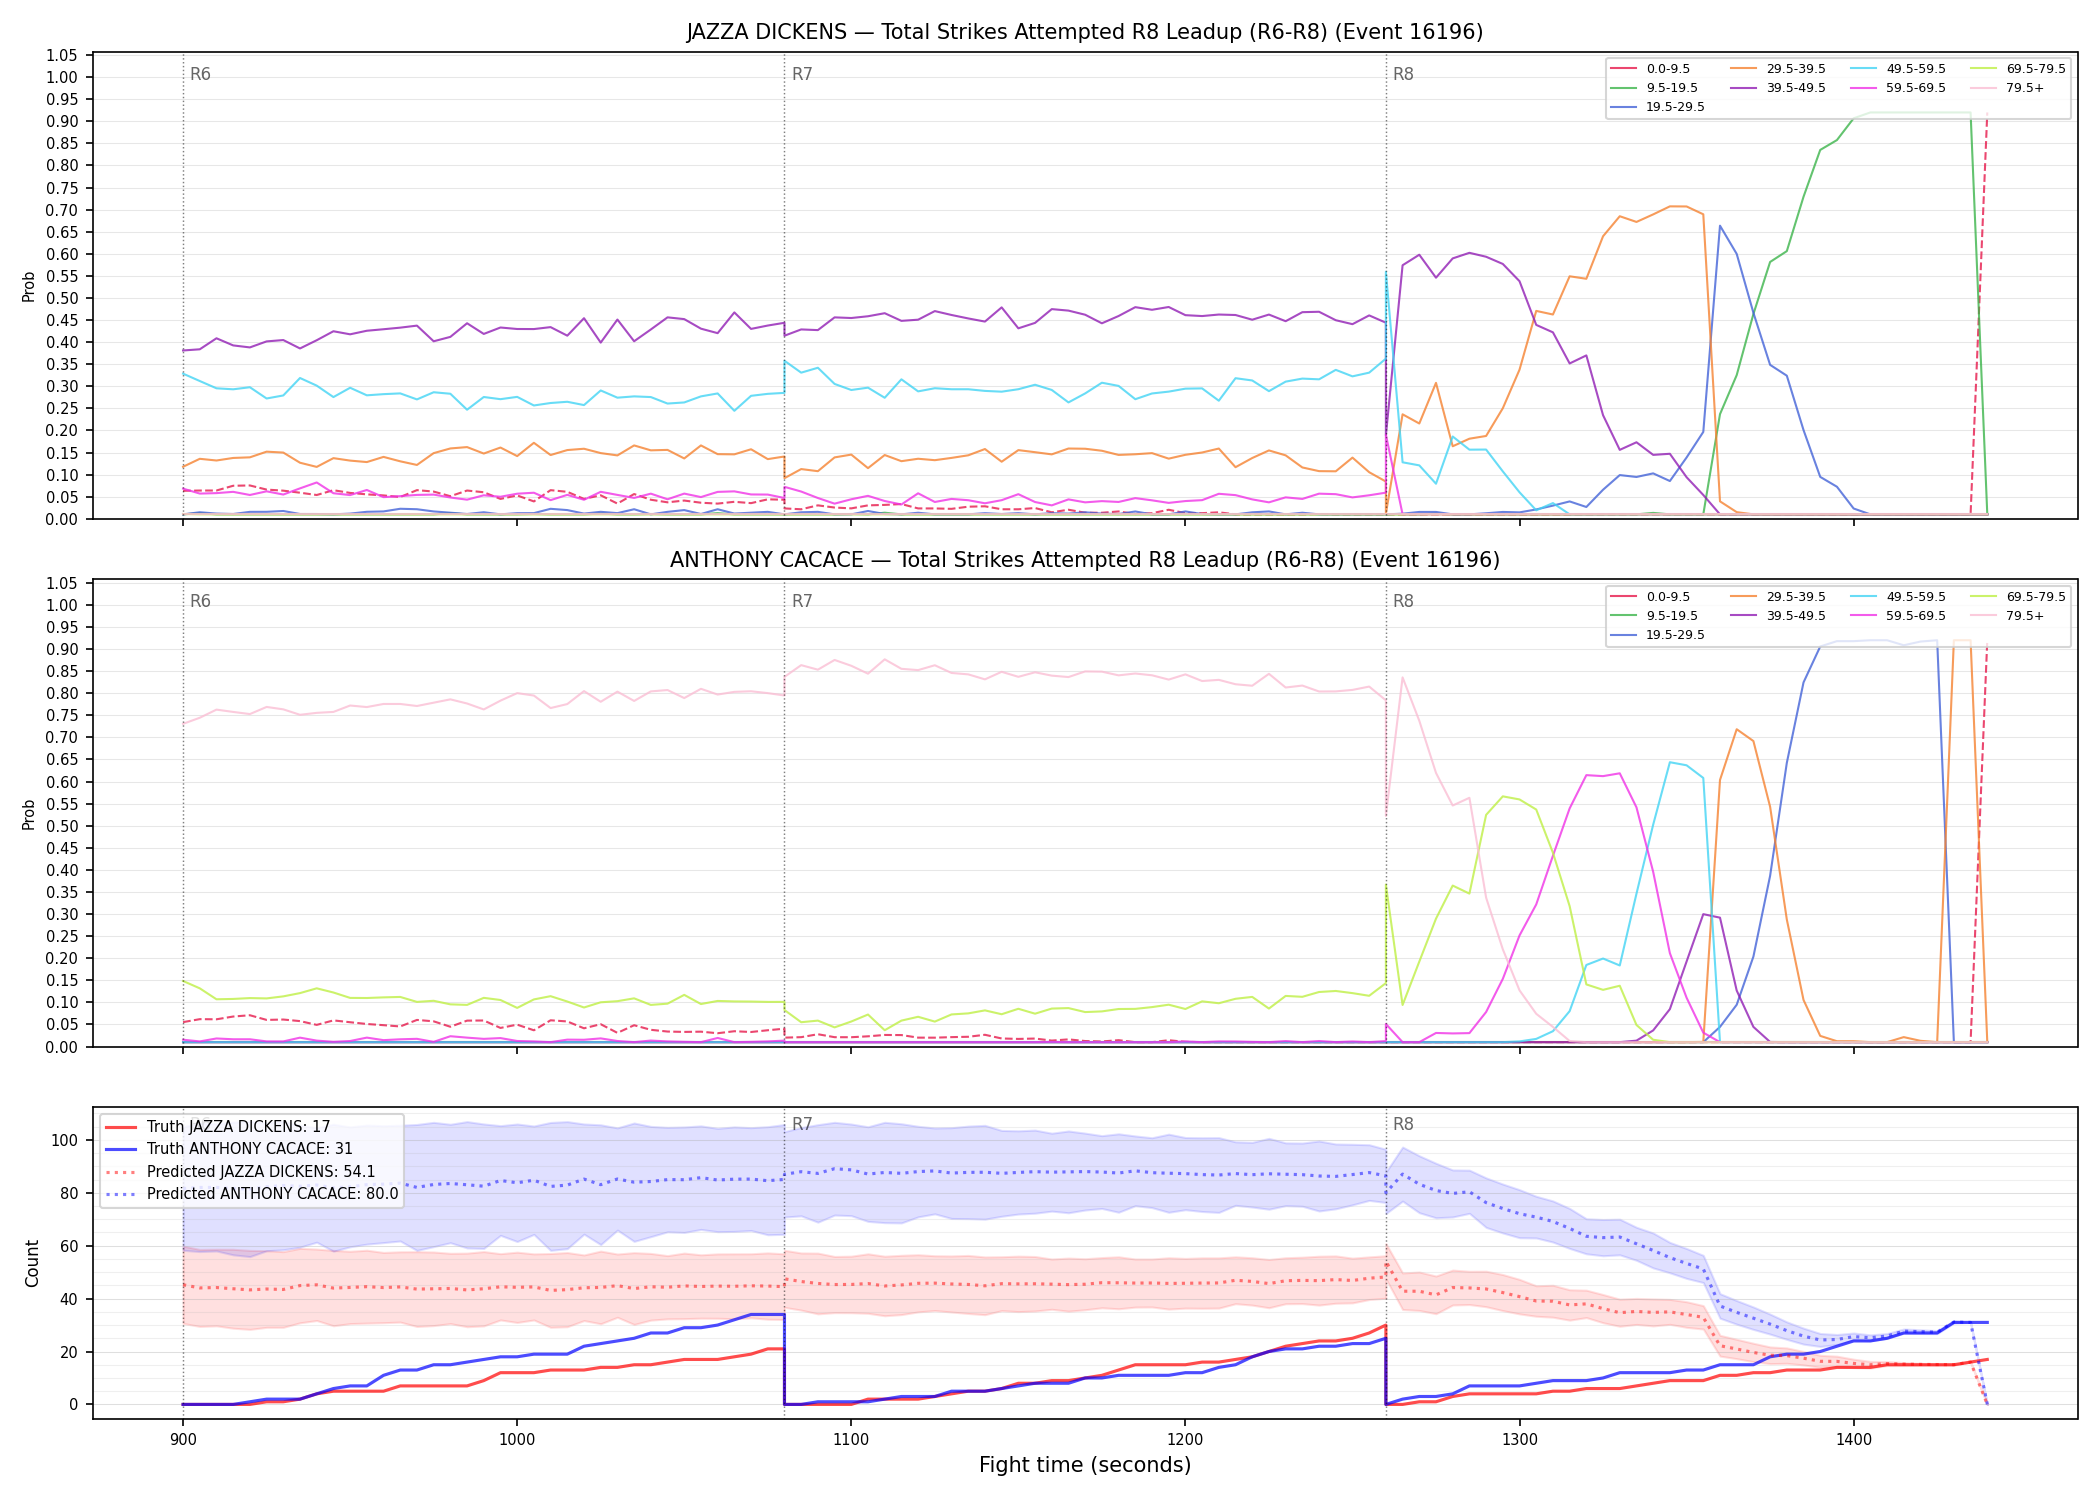Click the R7 round marker in the Count chart

coord(802,1124)
